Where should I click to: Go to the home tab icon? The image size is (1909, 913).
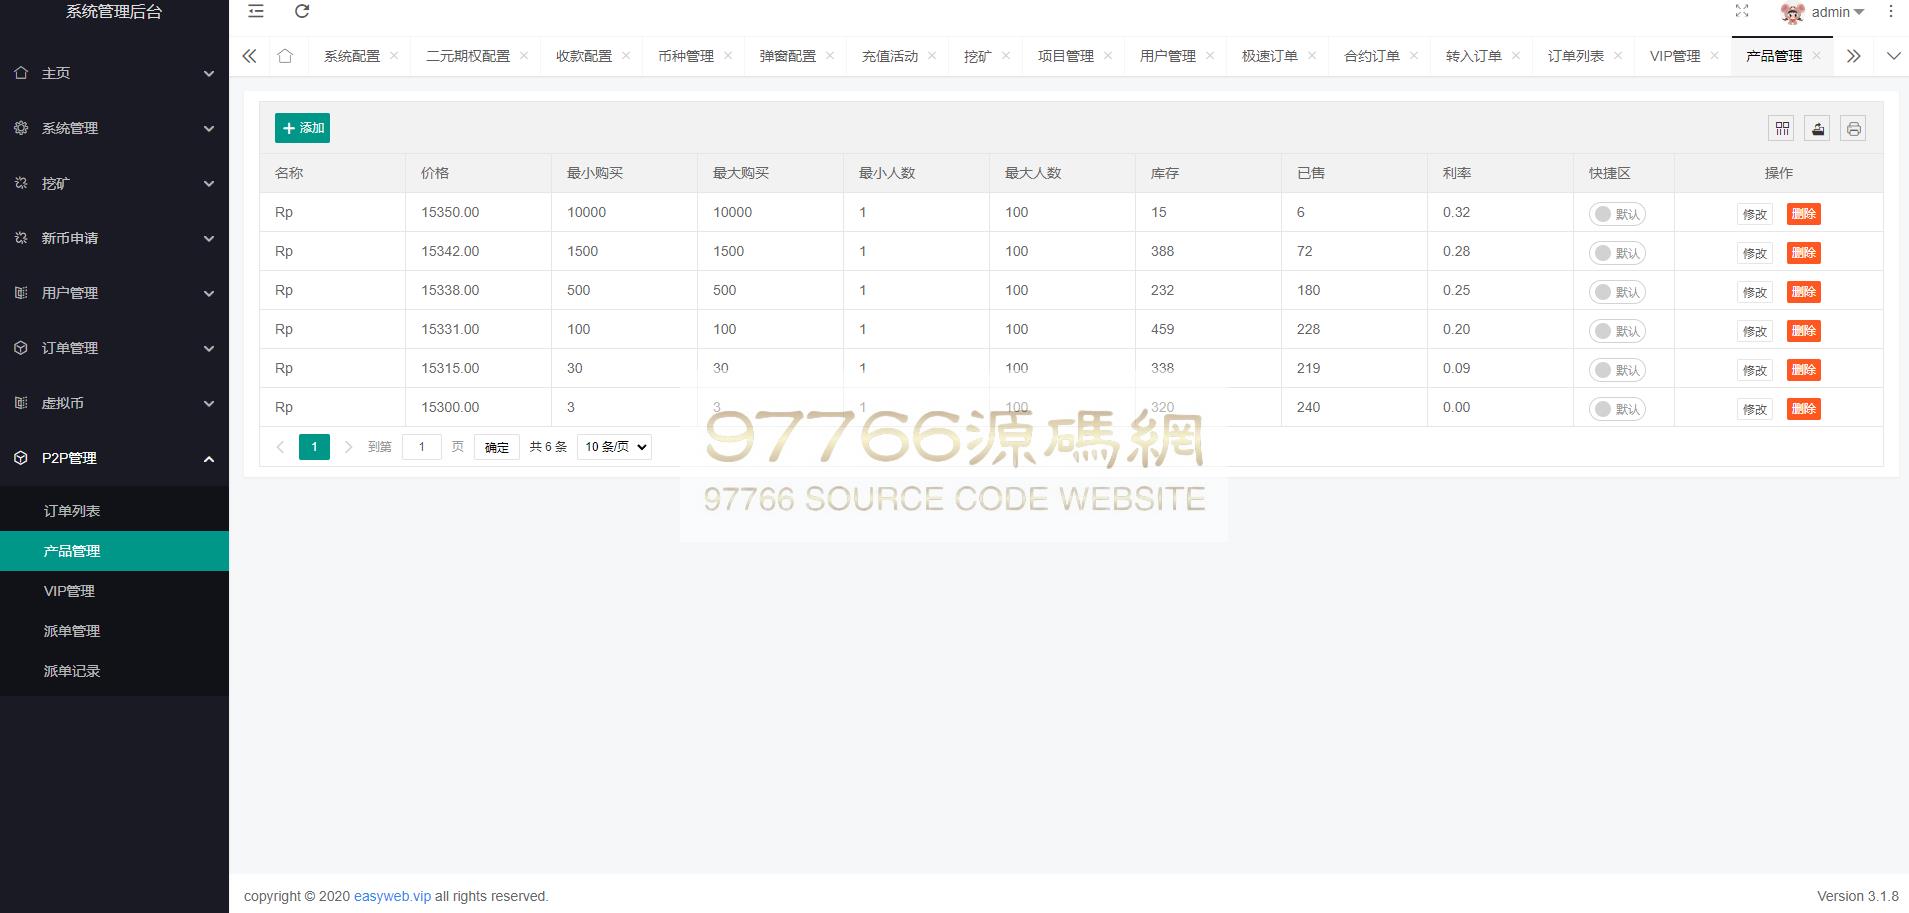[285, 56]
